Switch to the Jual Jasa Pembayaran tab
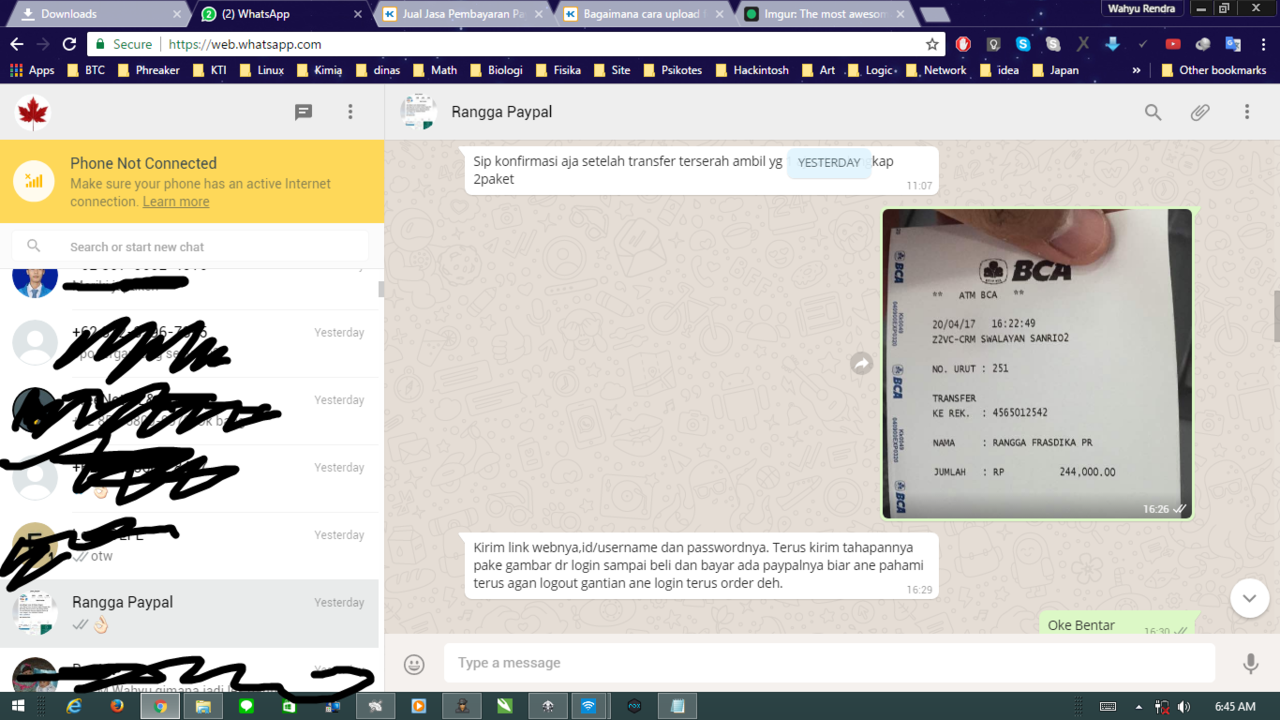Screen dimensions: 1280x720 click(x=462, y=14)
